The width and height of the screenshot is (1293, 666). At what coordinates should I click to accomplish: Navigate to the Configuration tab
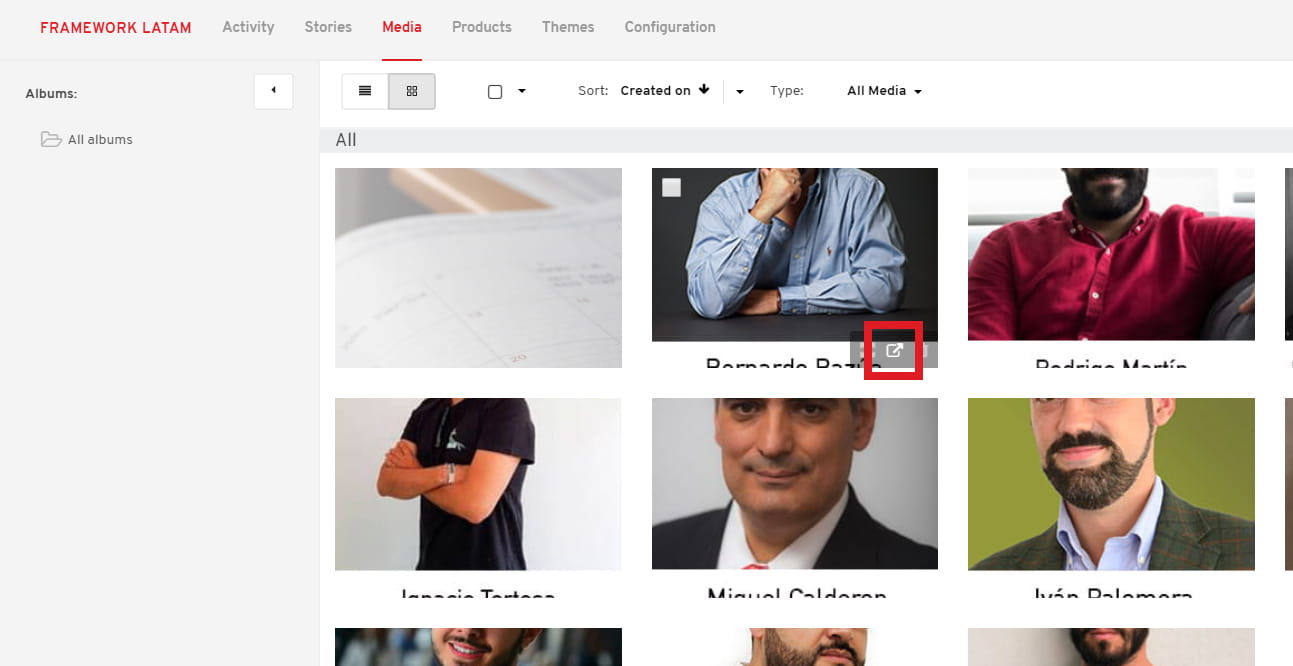[x=670, y=27]
